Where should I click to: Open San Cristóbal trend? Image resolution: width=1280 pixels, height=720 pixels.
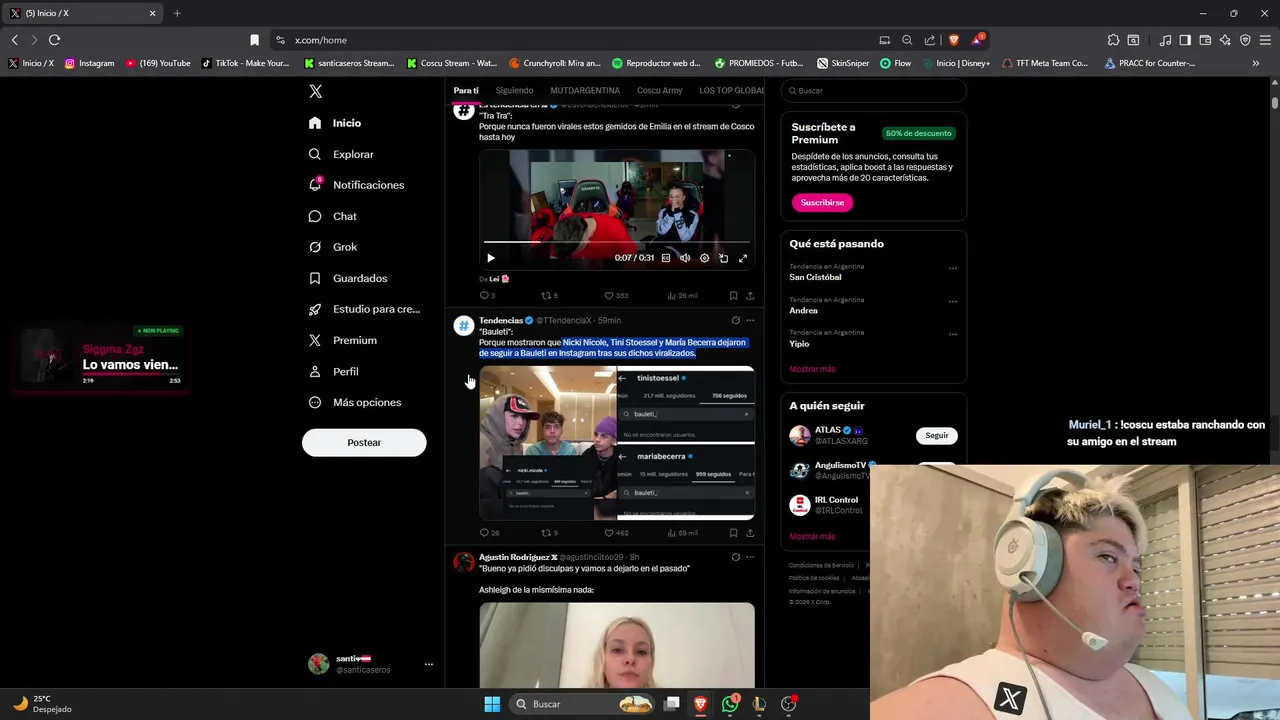pos(815,277)
